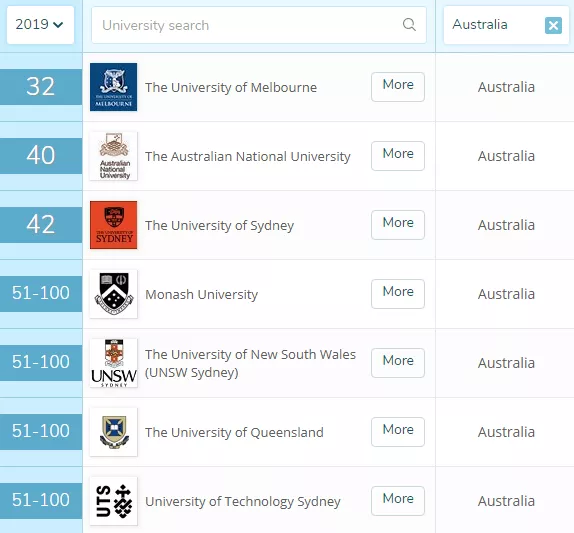
Task: Click Australia in the University of Technology Sydney row
Action: point(506,501)
